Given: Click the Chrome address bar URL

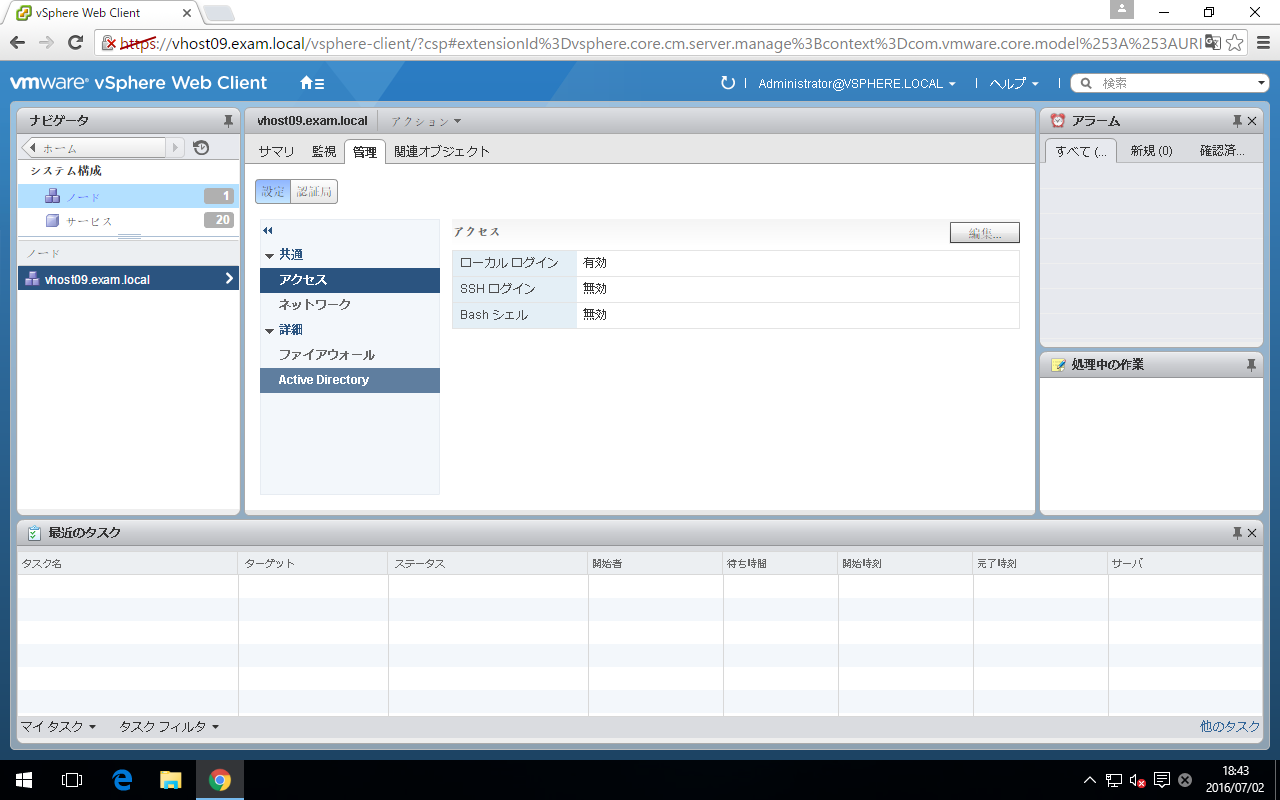Looking at the screenshot, I should [x=660, y=42].
